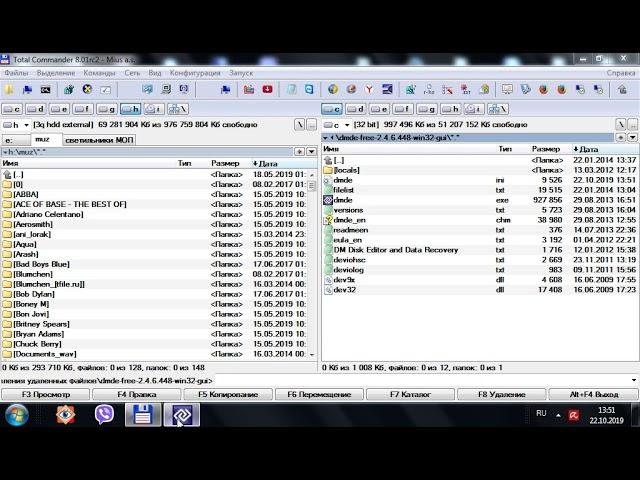Open left panel drive dropdown showing h
Screen dimensions: 640x480
[x=16, y=125]
